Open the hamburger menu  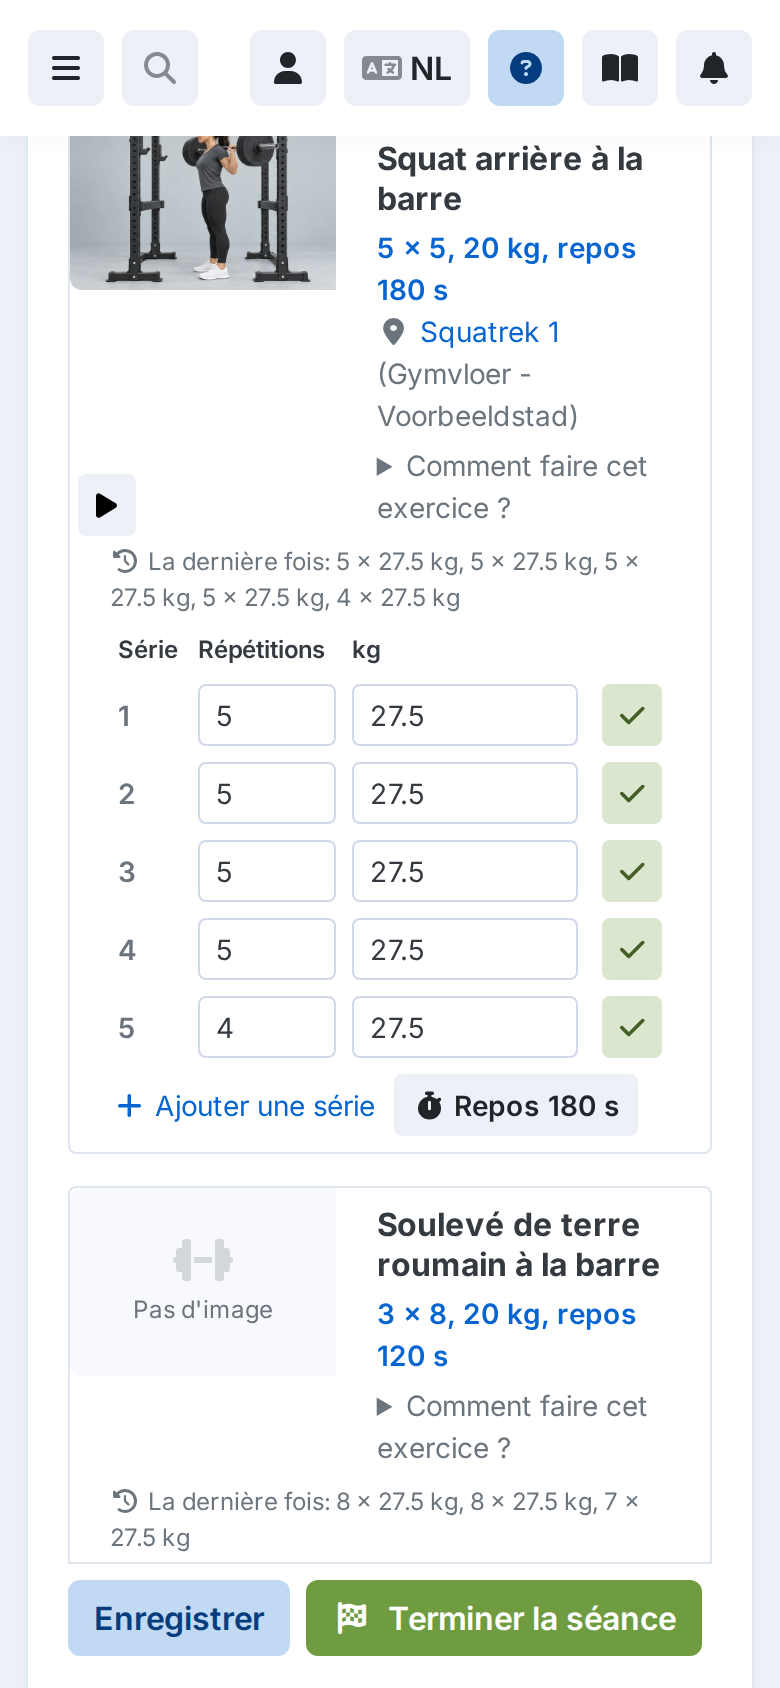[66, 68]
